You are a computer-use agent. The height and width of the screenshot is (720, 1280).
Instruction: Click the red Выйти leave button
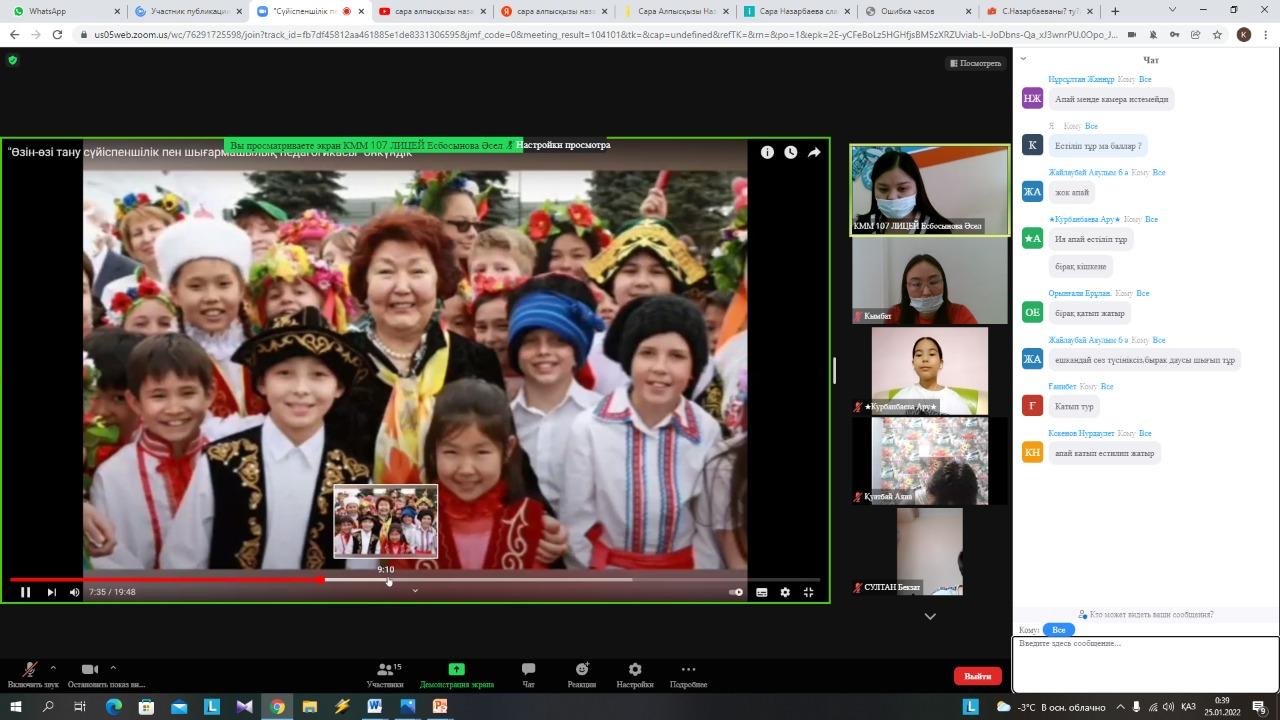pyautogui.click(x=977, y=676)
